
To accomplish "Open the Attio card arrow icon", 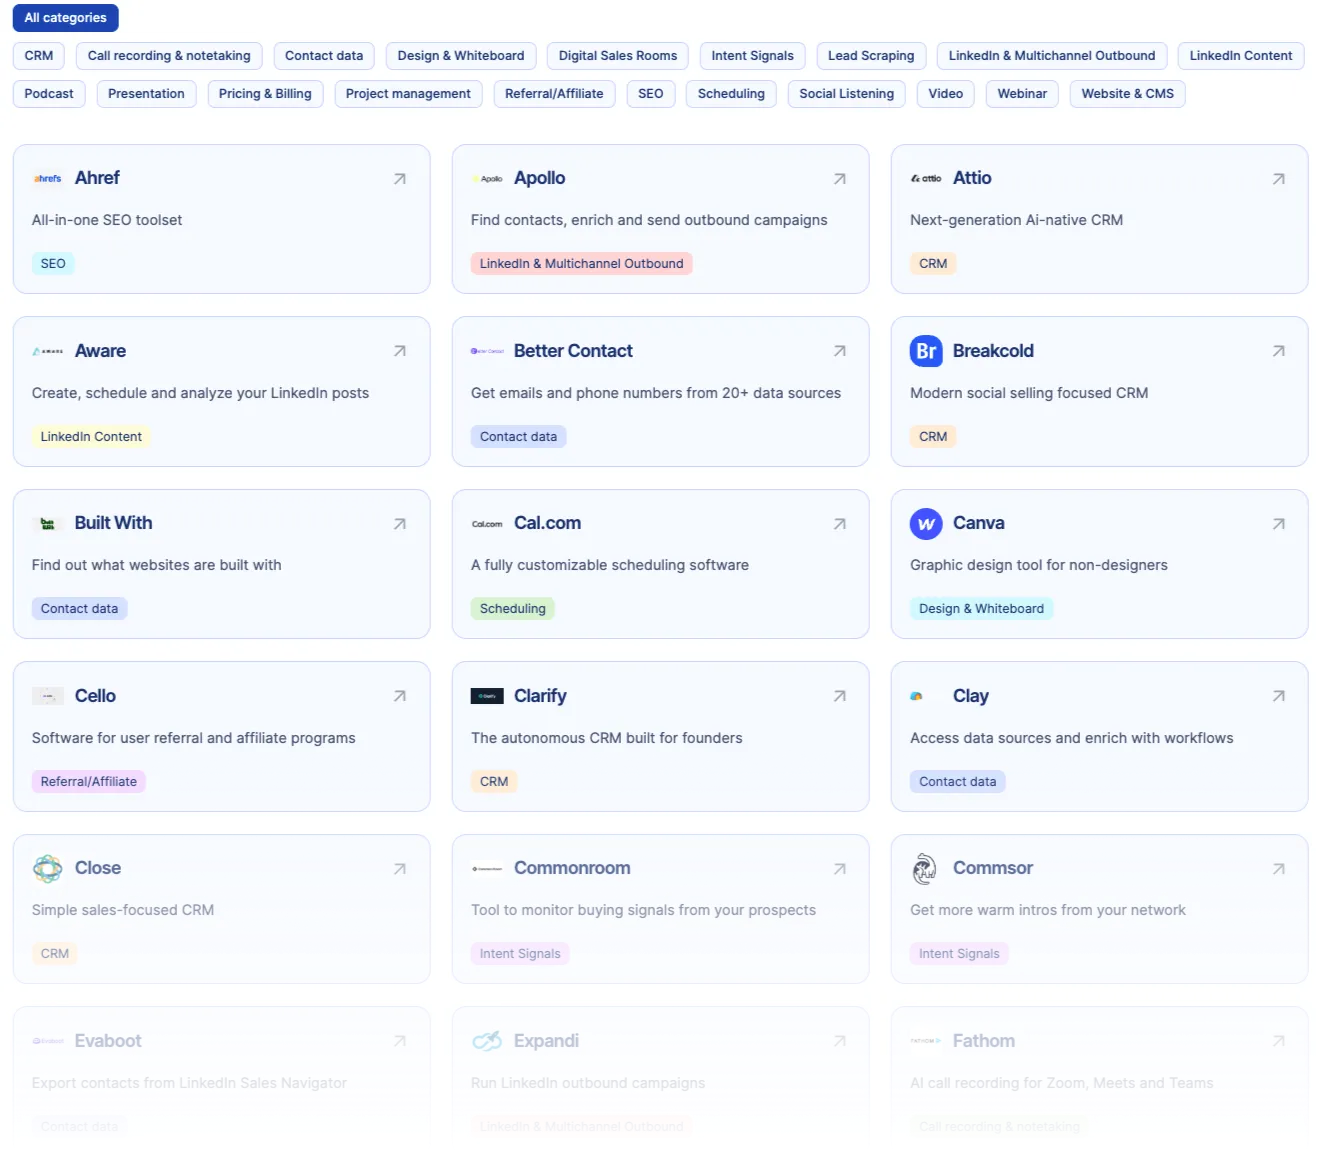I will pyautogui.click(x=1279, y=179).
